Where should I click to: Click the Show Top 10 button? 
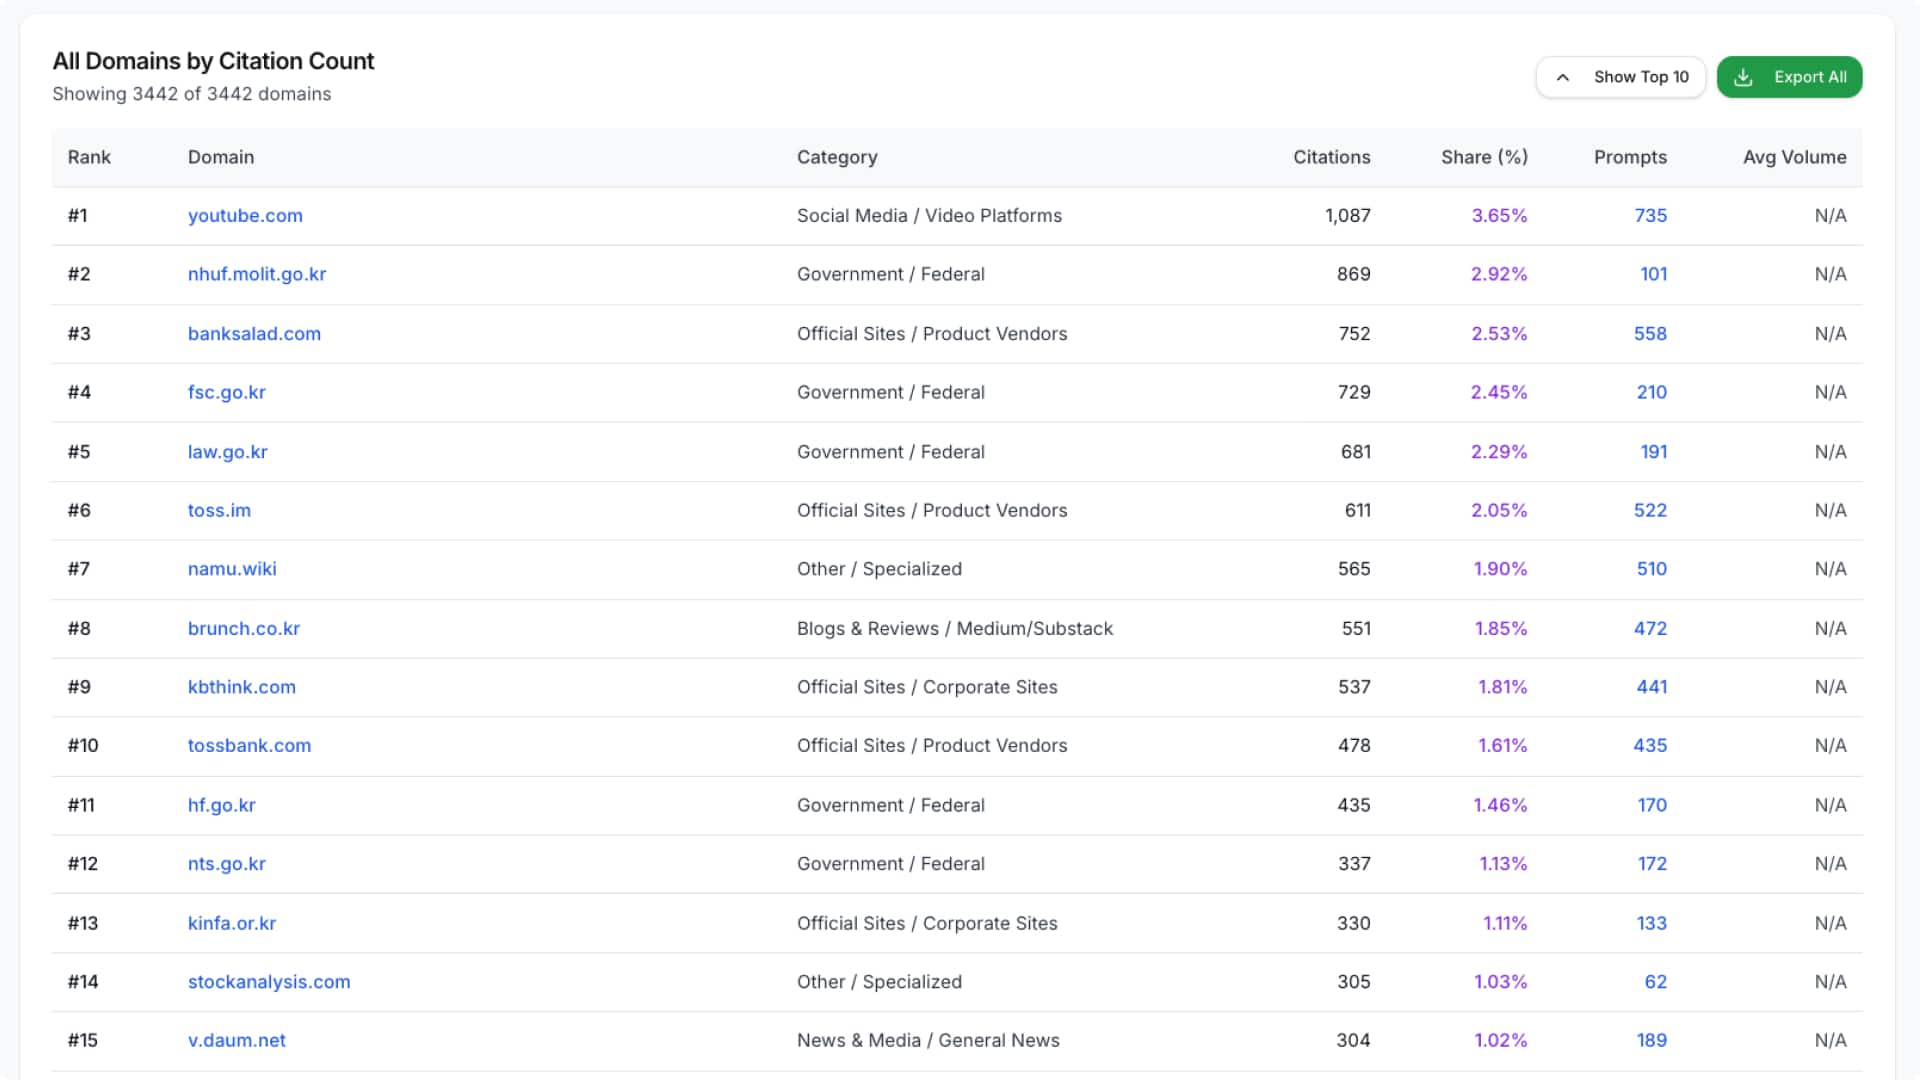tap(1640, 77)
